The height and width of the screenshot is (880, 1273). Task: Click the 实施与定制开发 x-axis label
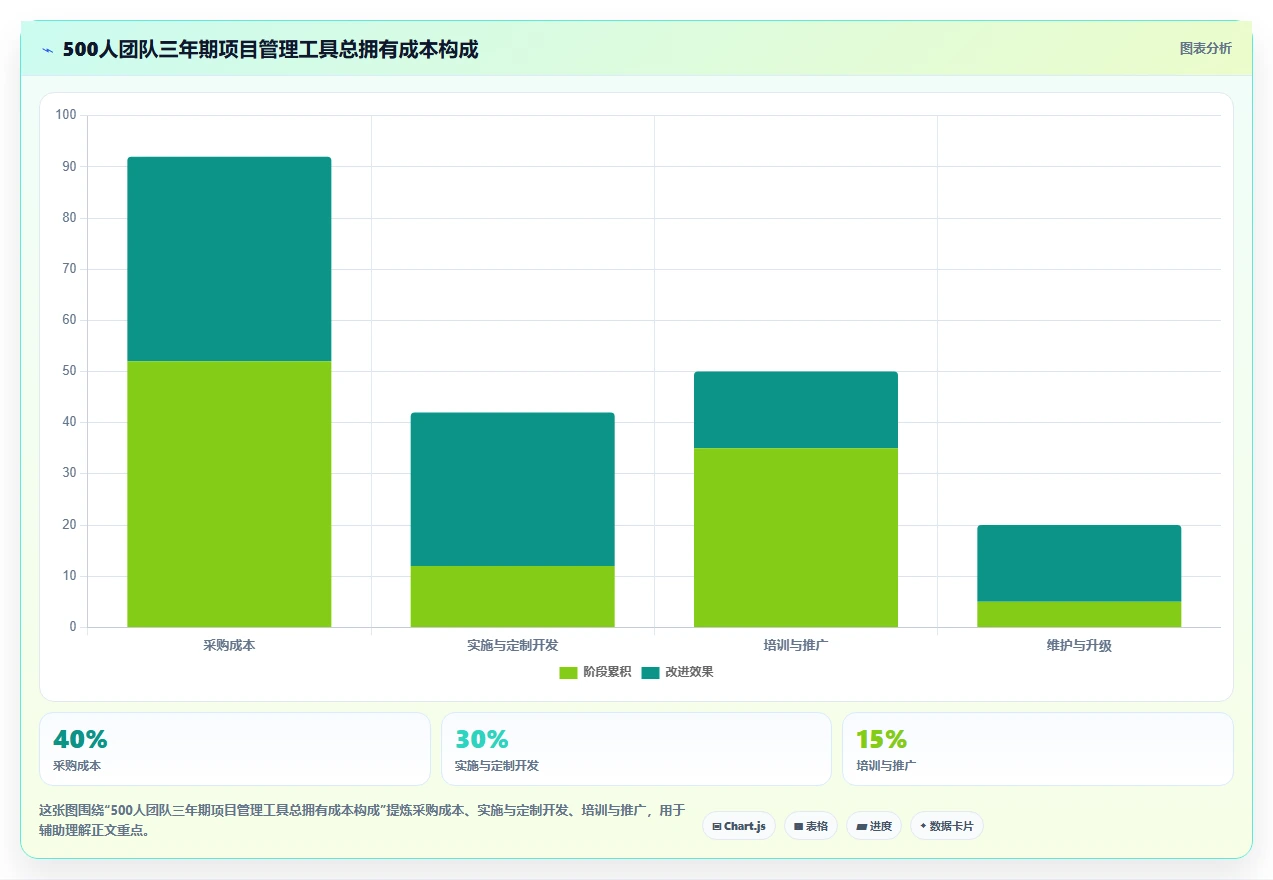[x=512, y=645]
